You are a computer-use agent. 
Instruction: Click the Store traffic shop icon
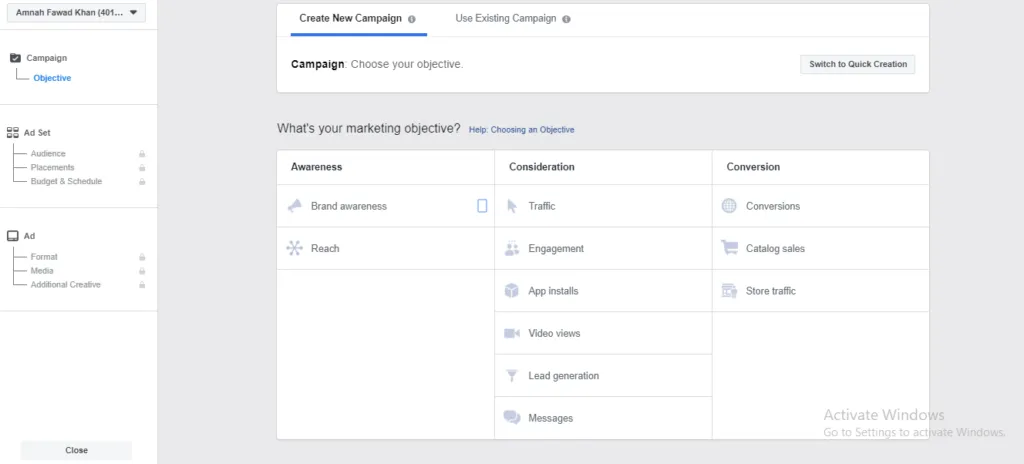[729, 291]
